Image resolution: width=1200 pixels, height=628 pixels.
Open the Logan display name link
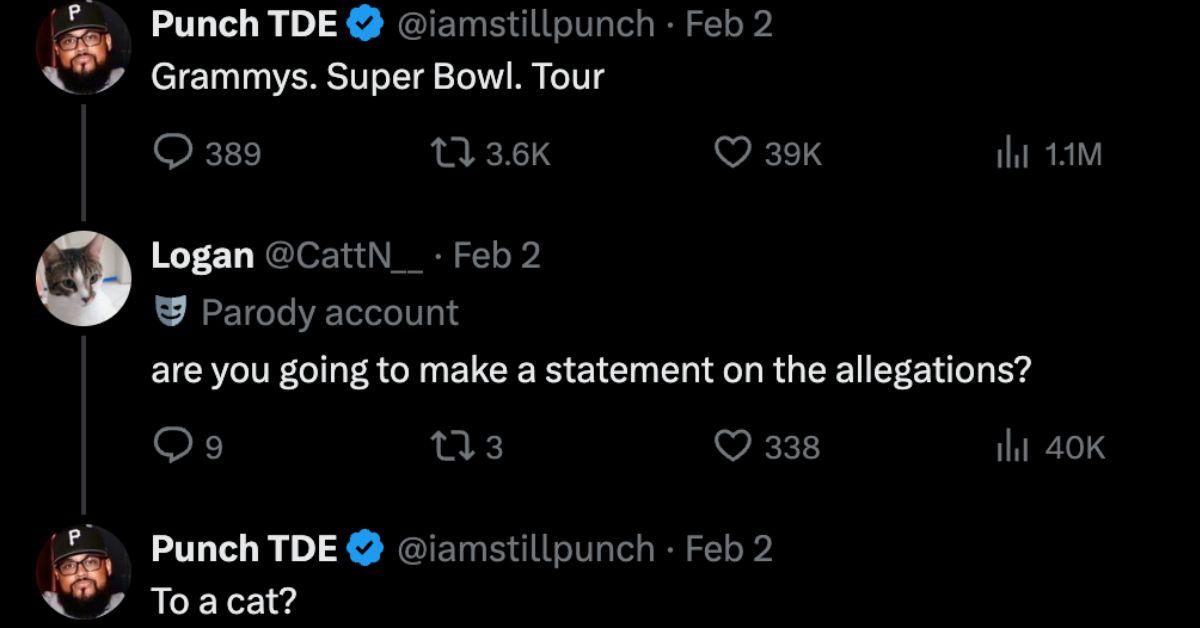(x=202, y=256)
